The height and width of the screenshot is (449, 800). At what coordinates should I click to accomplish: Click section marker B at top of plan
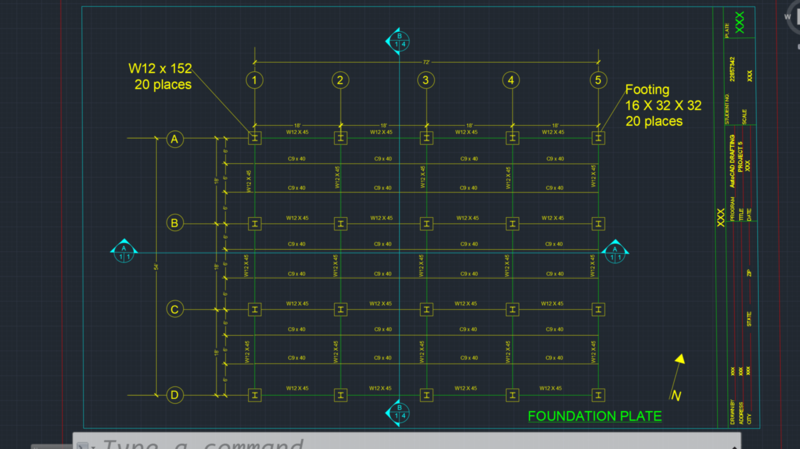[398, 41]
